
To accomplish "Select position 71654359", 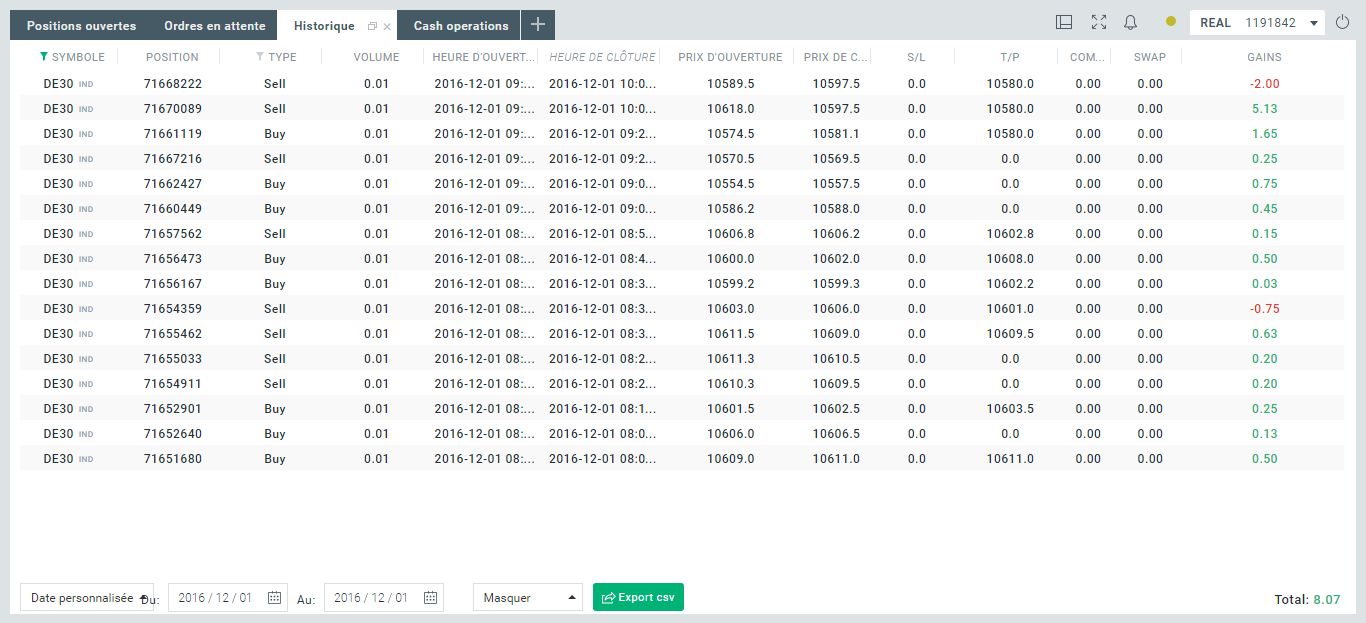I will (173, 309).
